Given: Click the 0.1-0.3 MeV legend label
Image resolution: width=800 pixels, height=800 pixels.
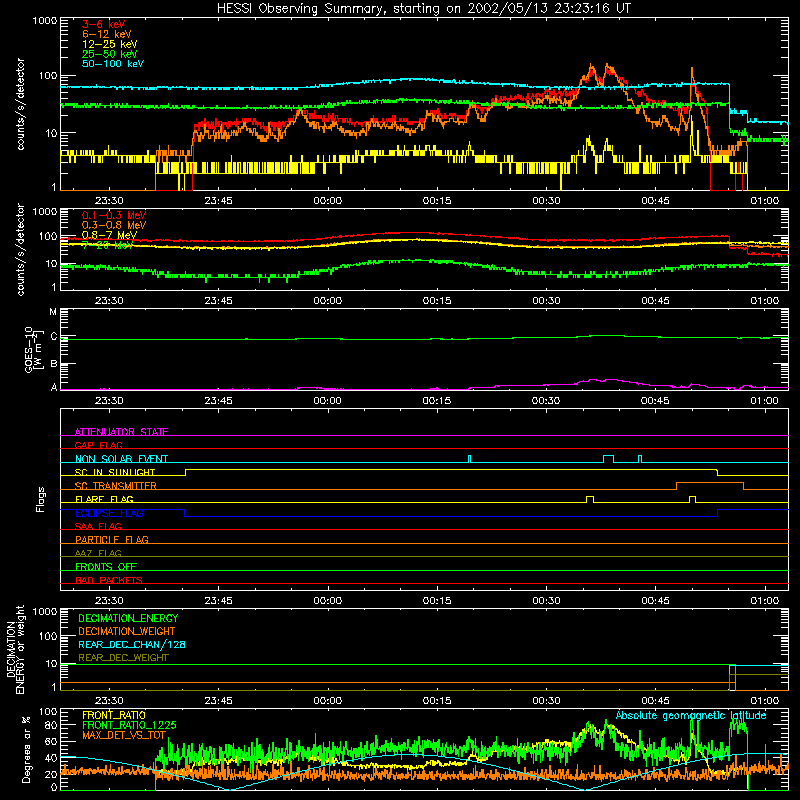Looking at the screenshot, I should pyautogui.click(x=113, y=215).
